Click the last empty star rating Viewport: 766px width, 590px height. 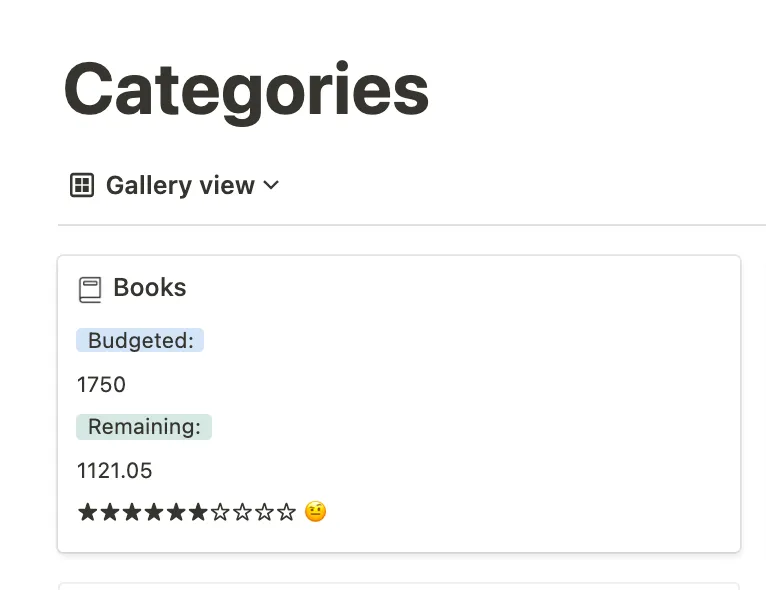pos(286,512)
